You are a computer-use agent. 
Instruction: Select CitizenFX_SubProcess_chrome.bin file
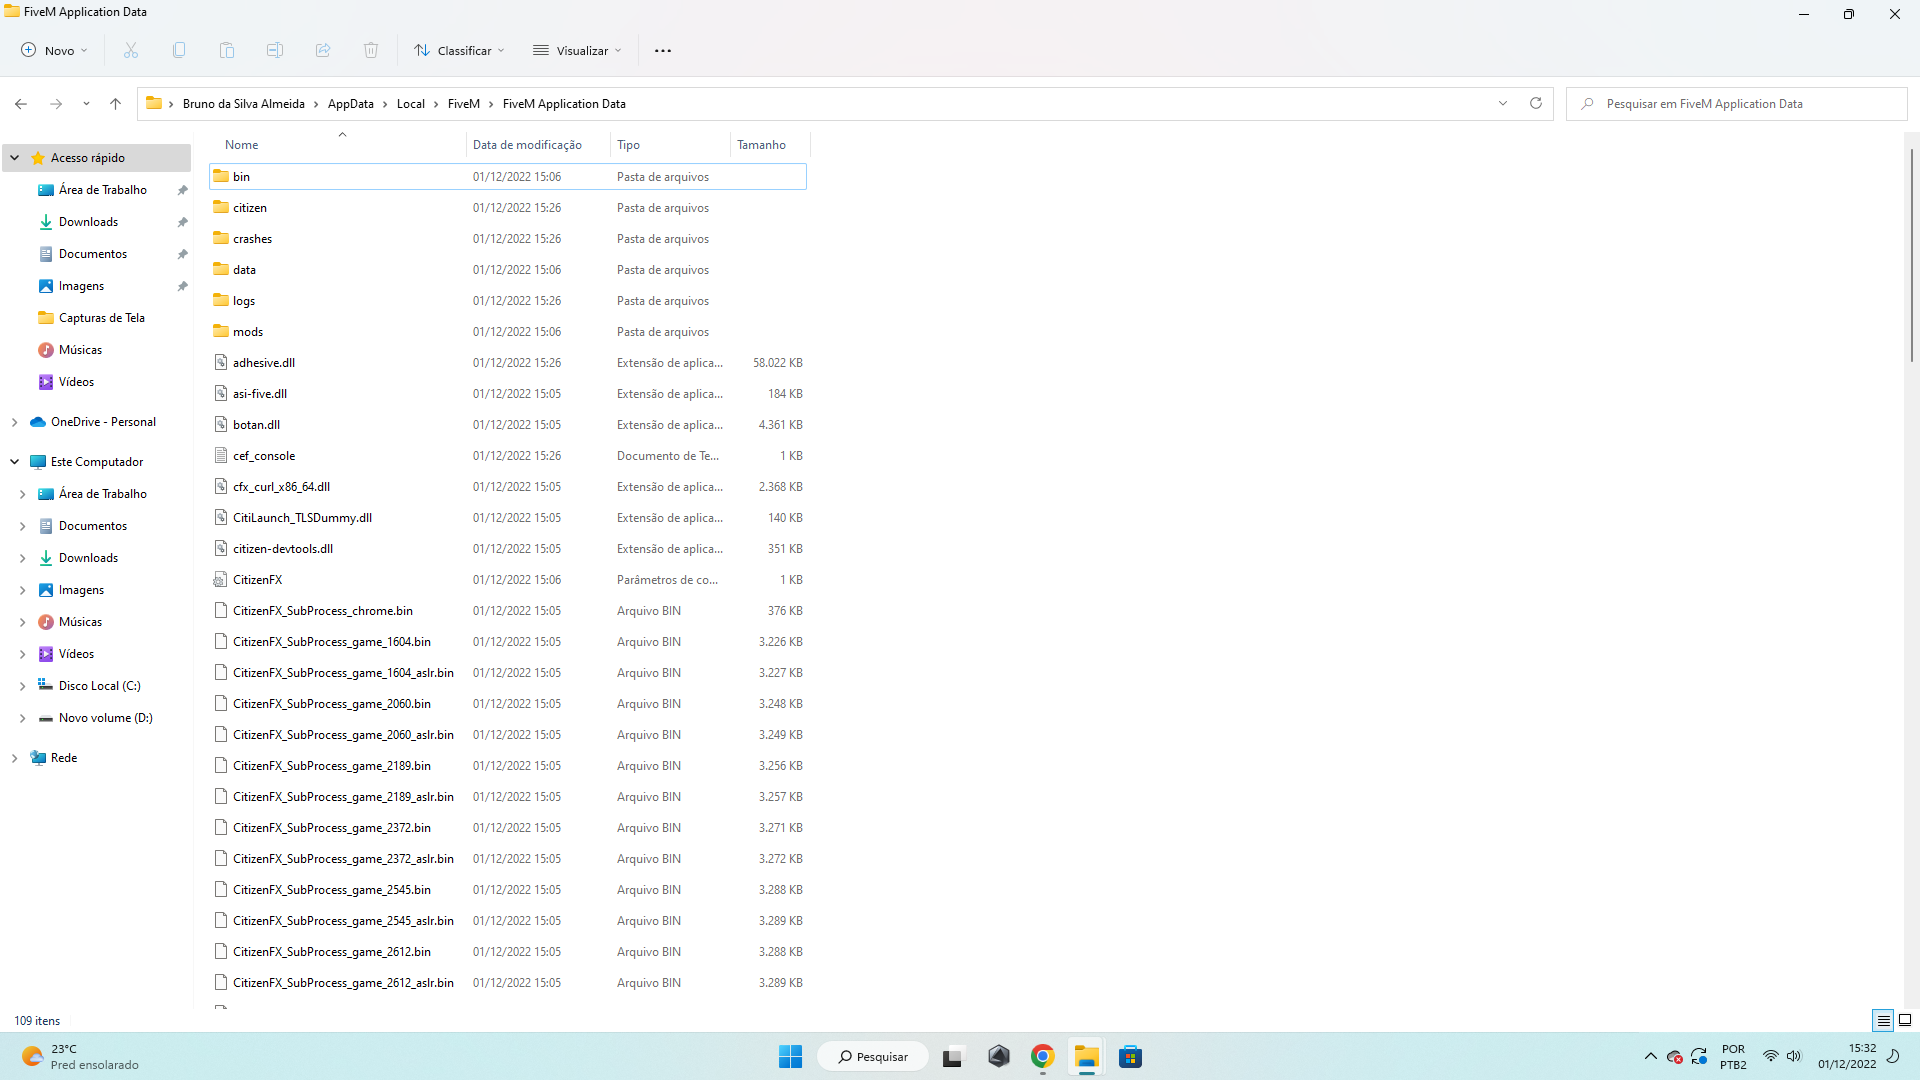click(x=508, y=611)
